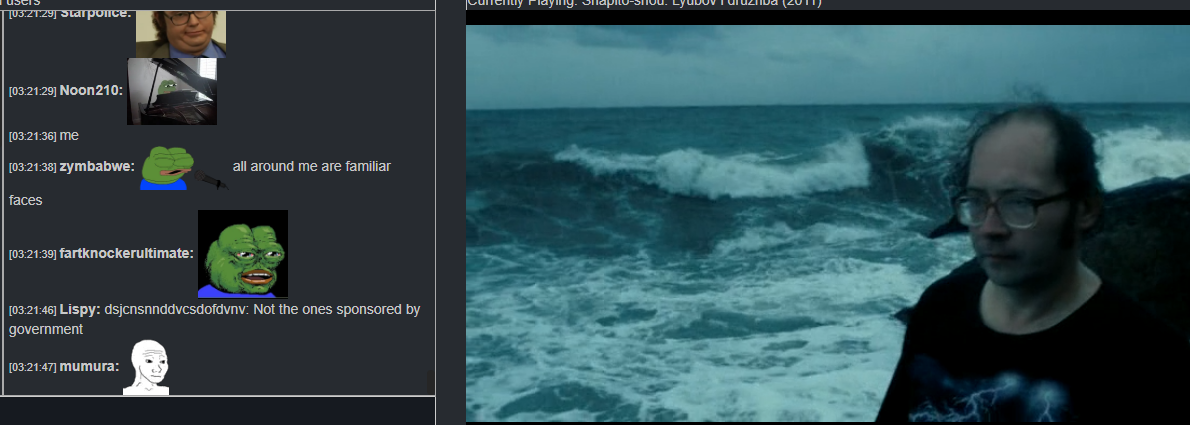Click zymbabwe's singing Pepe emote
Viewport: 1190px width, 425px height.
[167, 167]
